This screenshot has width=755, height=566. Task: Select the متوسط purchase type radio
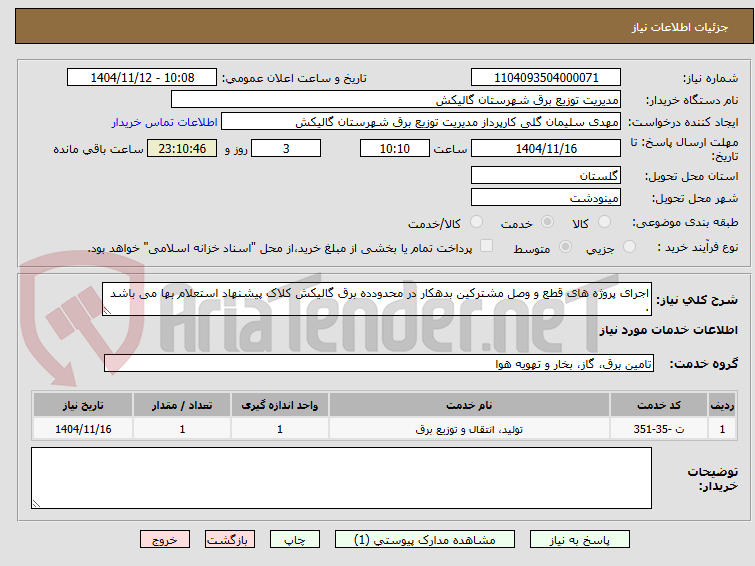pos(565,247)
